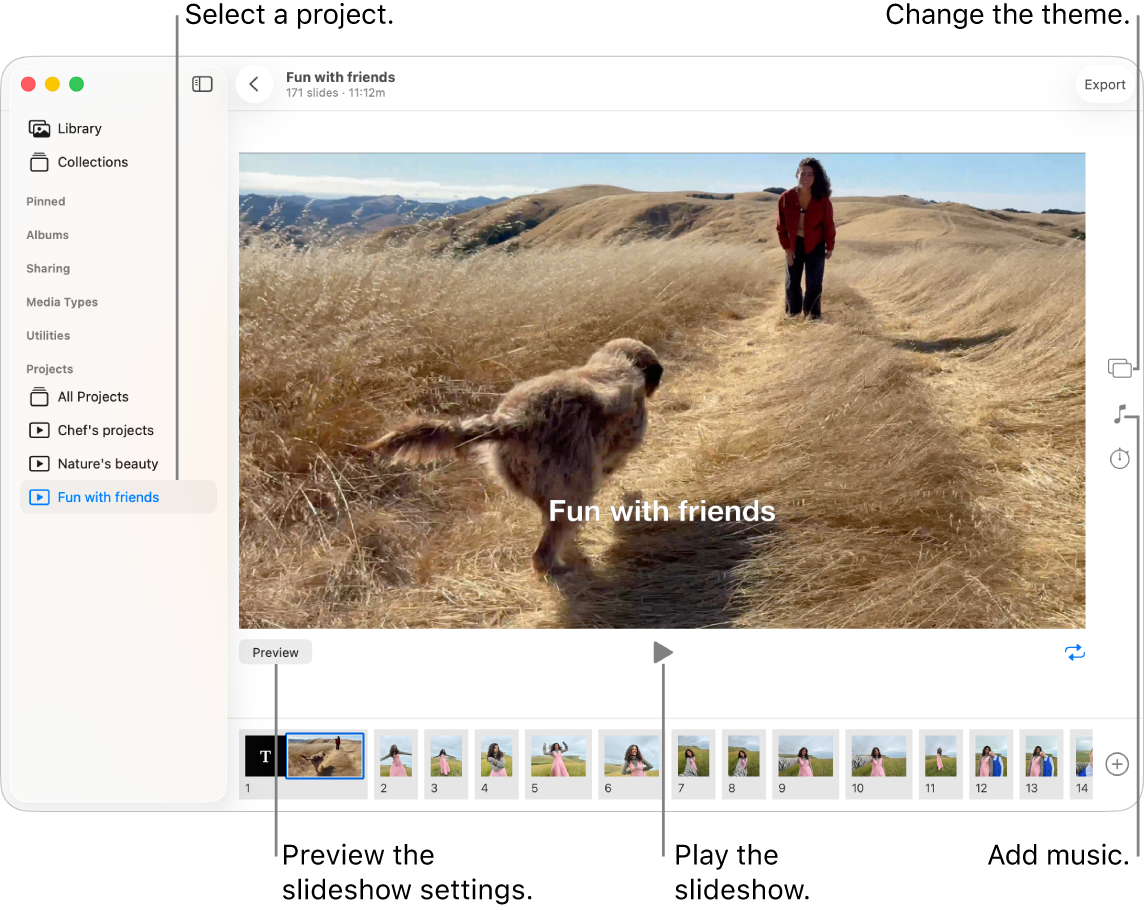Open the Chef's projects slideshow
Image resolution: width=1144 pixels, height=910 pixels.
pos(105,430)
